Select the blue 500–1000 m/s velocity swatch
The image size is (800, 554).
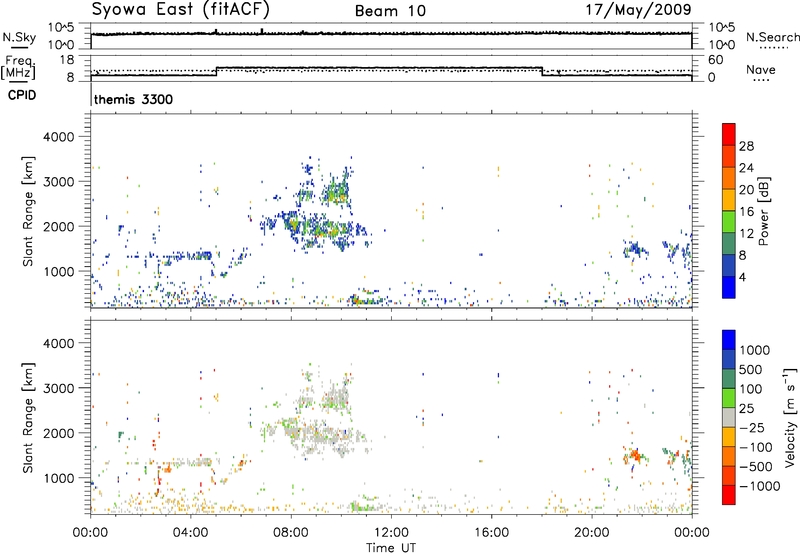coord(729,359)
